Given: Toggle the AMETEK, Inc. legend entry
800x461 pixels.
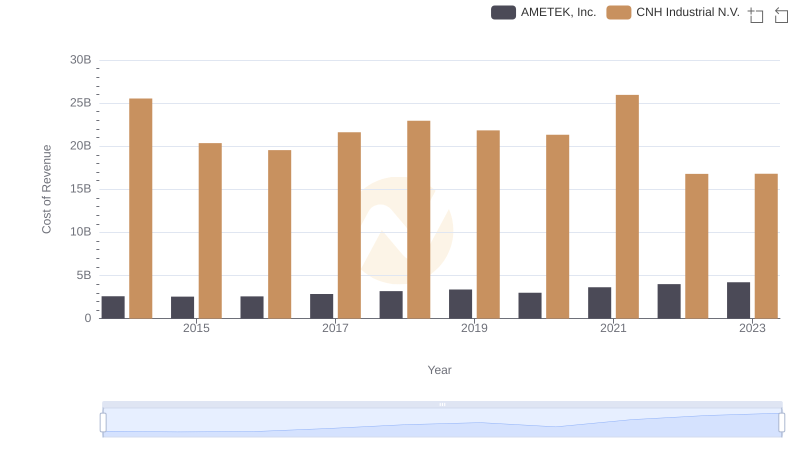Looking at the screenshot, I should (543, 12).
